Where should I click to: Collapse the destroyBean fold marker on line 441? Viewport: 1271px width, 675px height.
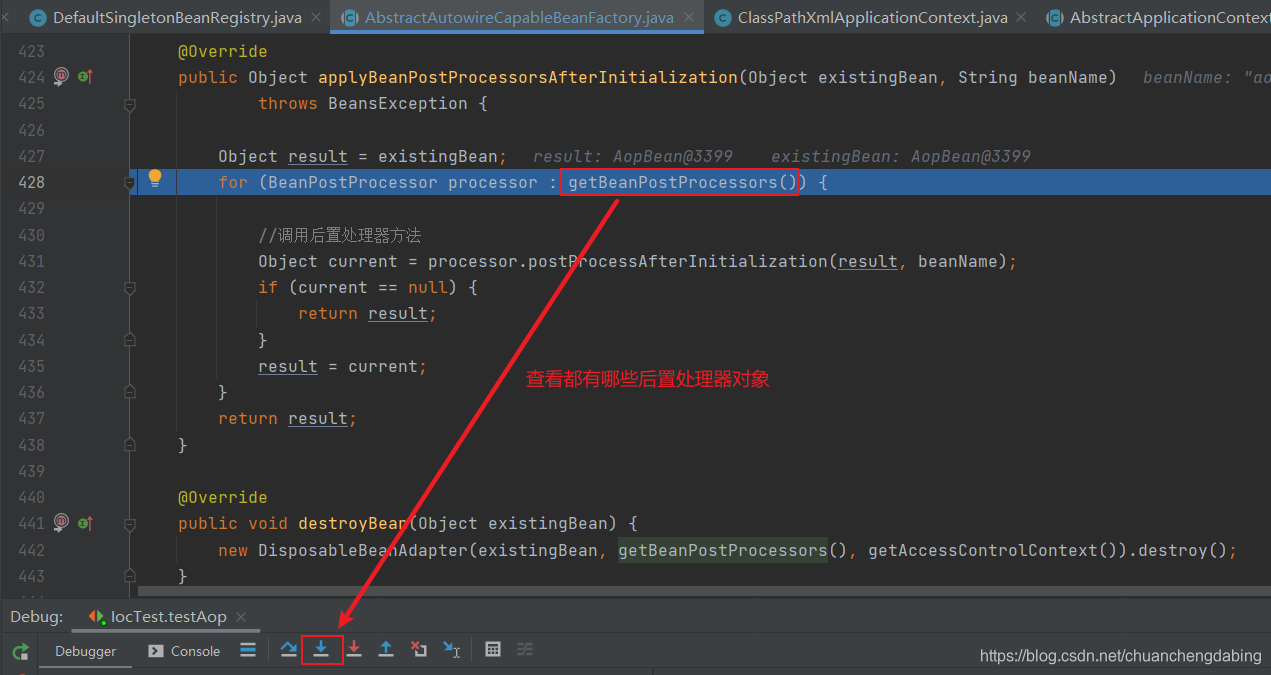click(x=129, y=524)
